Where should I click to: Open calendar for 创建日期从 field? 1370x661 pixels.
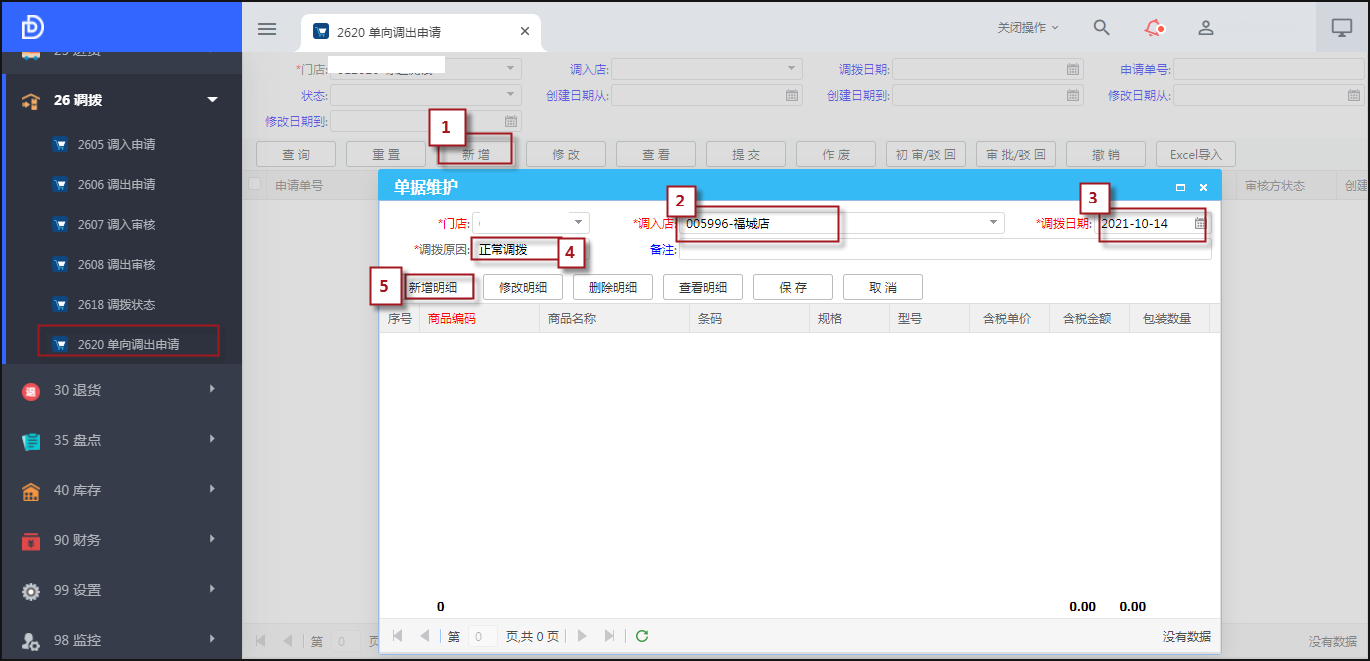coord(792,95)
